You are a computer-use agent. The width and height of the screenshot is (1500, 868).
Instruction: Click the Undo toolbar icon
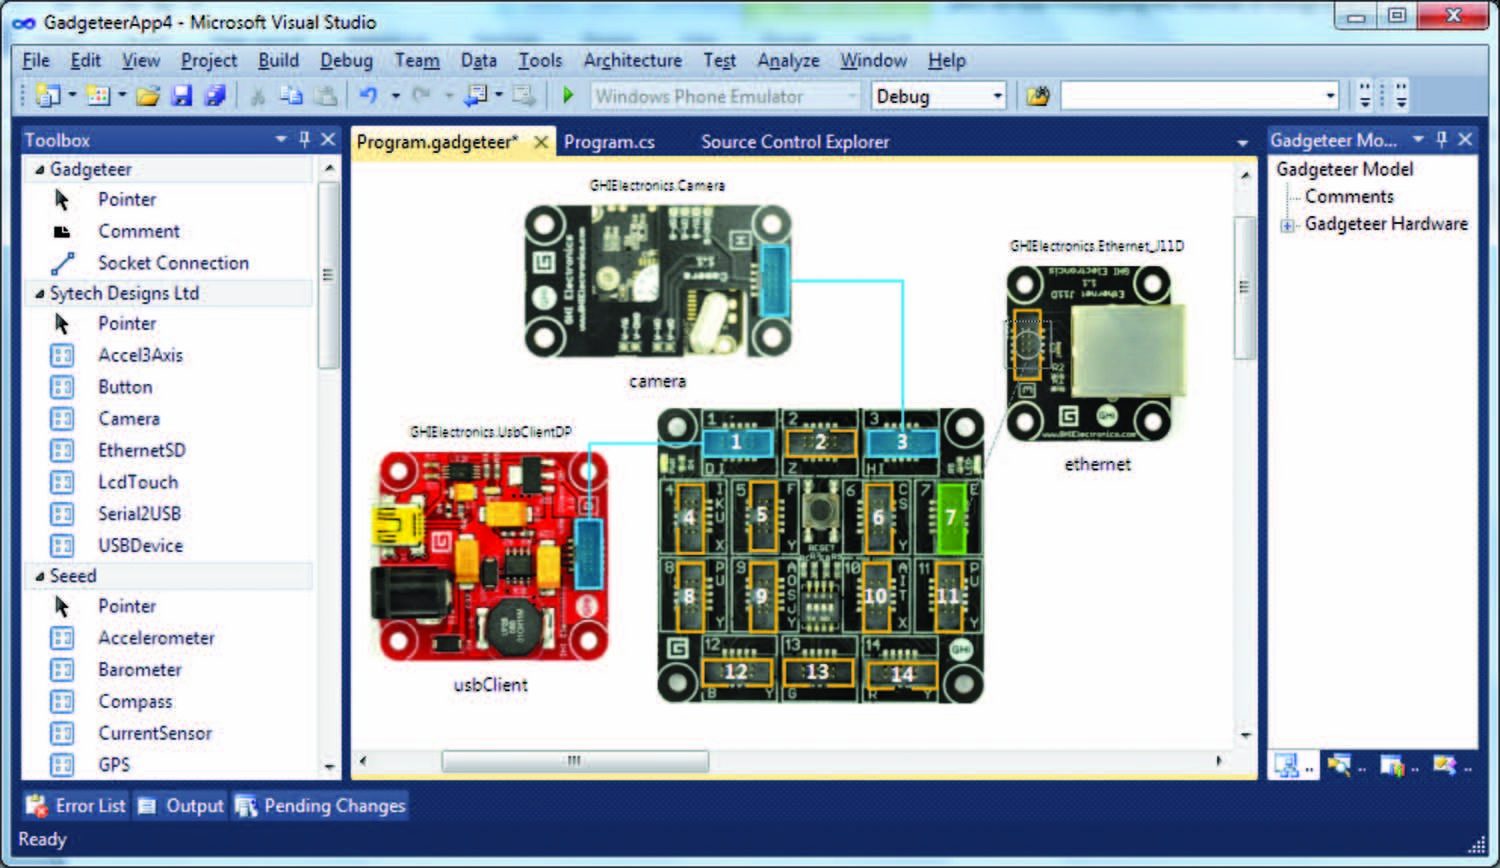point(368,96)
